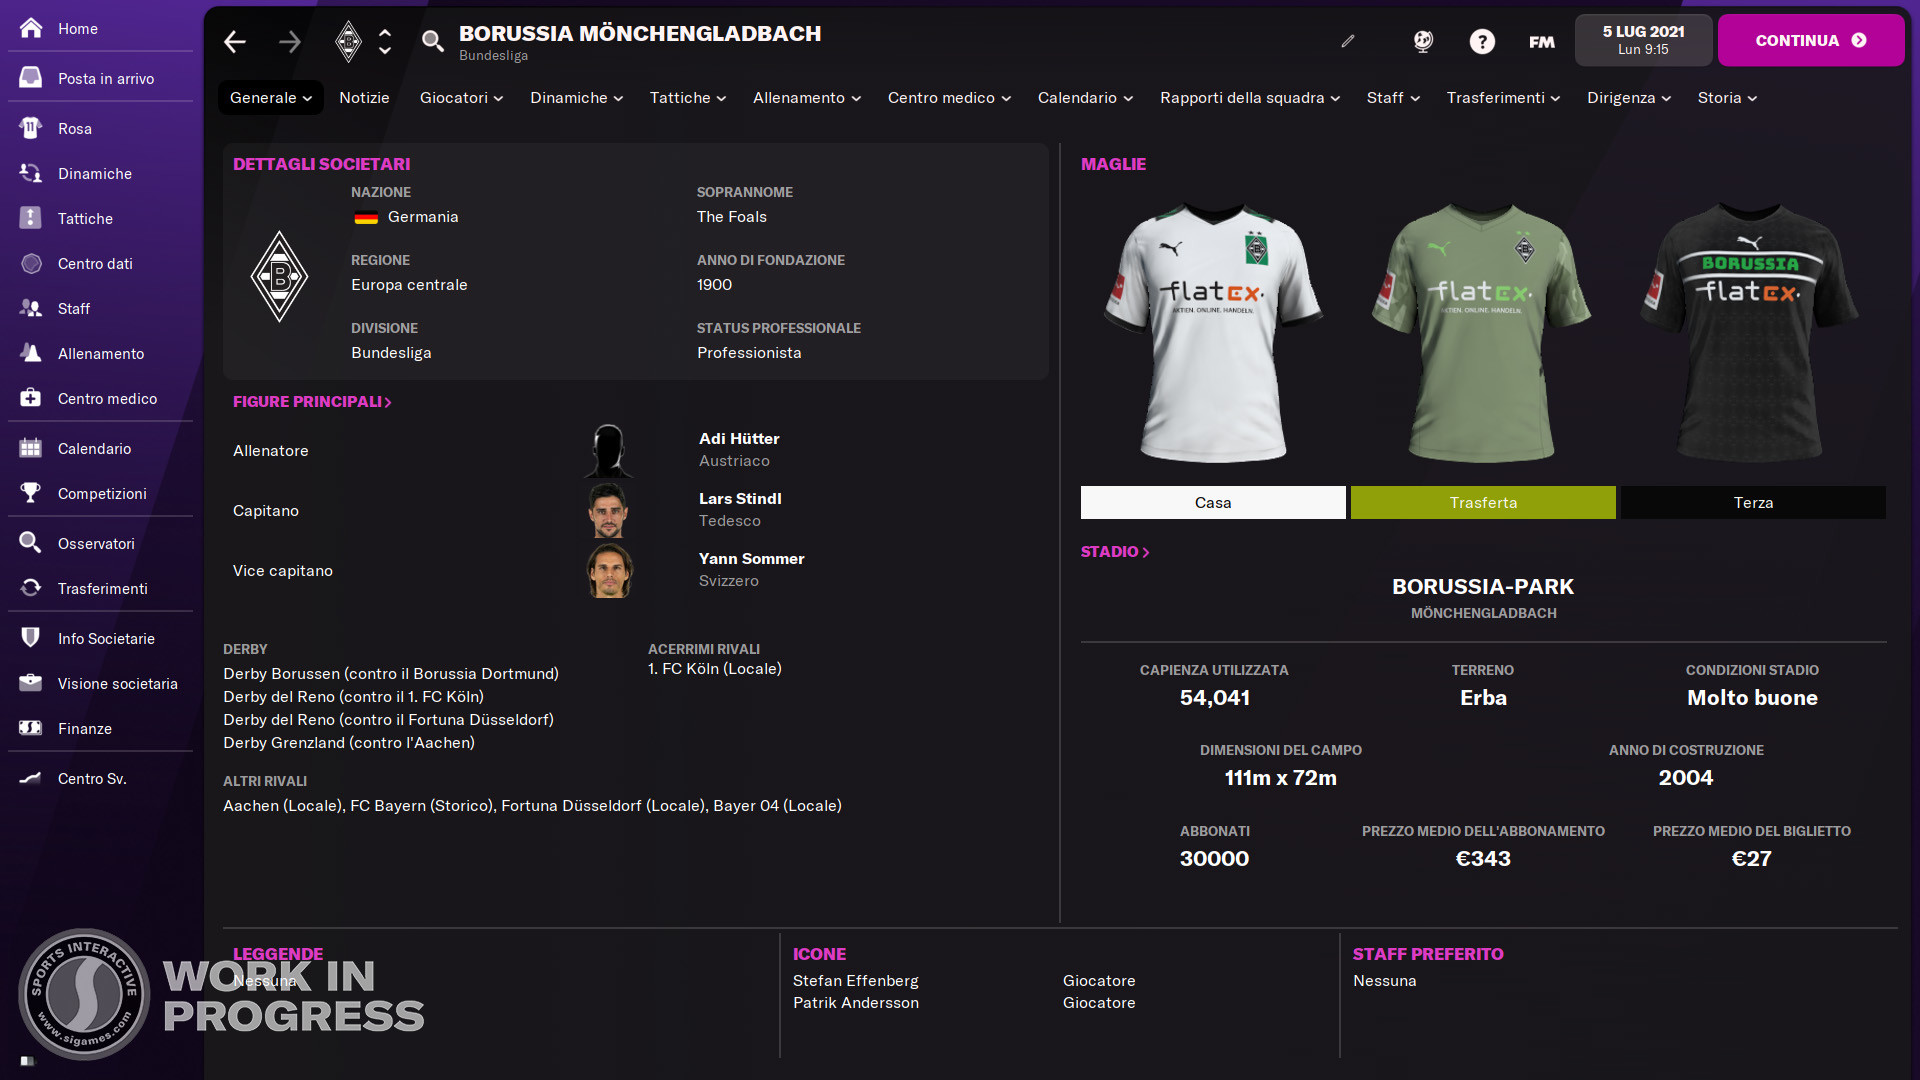Open the STADIO link
1920x1080 pixels.
(1115, 551)
